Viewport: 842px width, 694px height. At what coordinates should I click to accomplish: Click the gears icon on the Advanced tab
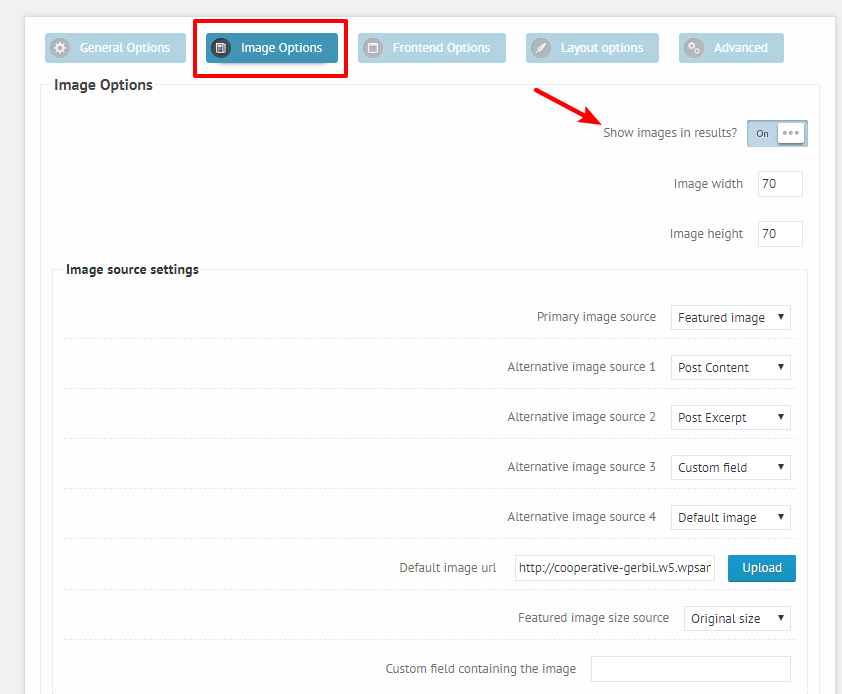694,47
